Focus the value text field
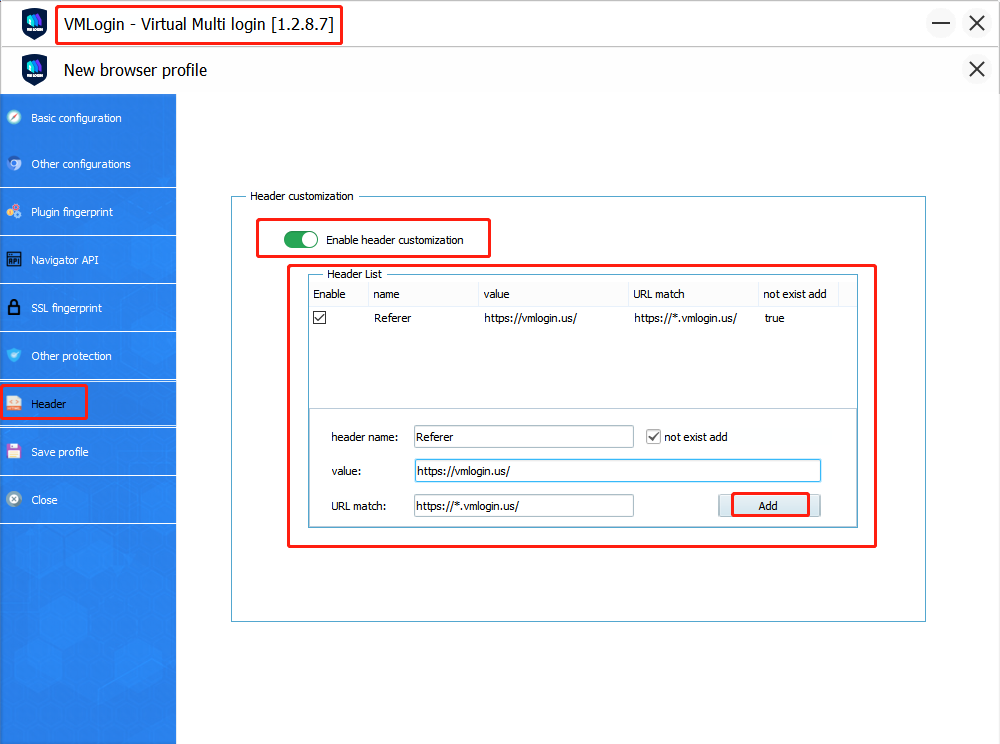Image resolution: width=1000 pixels, height=744 pixels. tap(617, 471)
